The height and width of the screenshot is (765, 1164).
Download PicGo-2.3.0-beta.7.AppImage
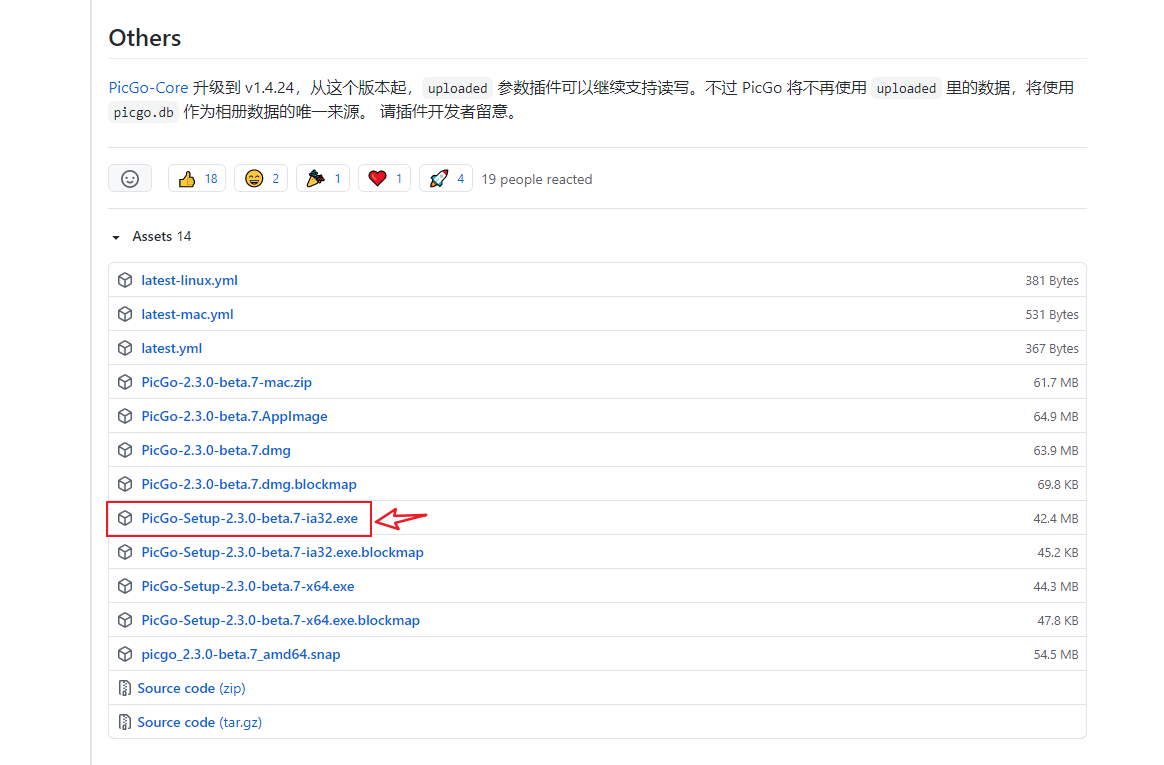pyautogui.click(x=235, y=416)
